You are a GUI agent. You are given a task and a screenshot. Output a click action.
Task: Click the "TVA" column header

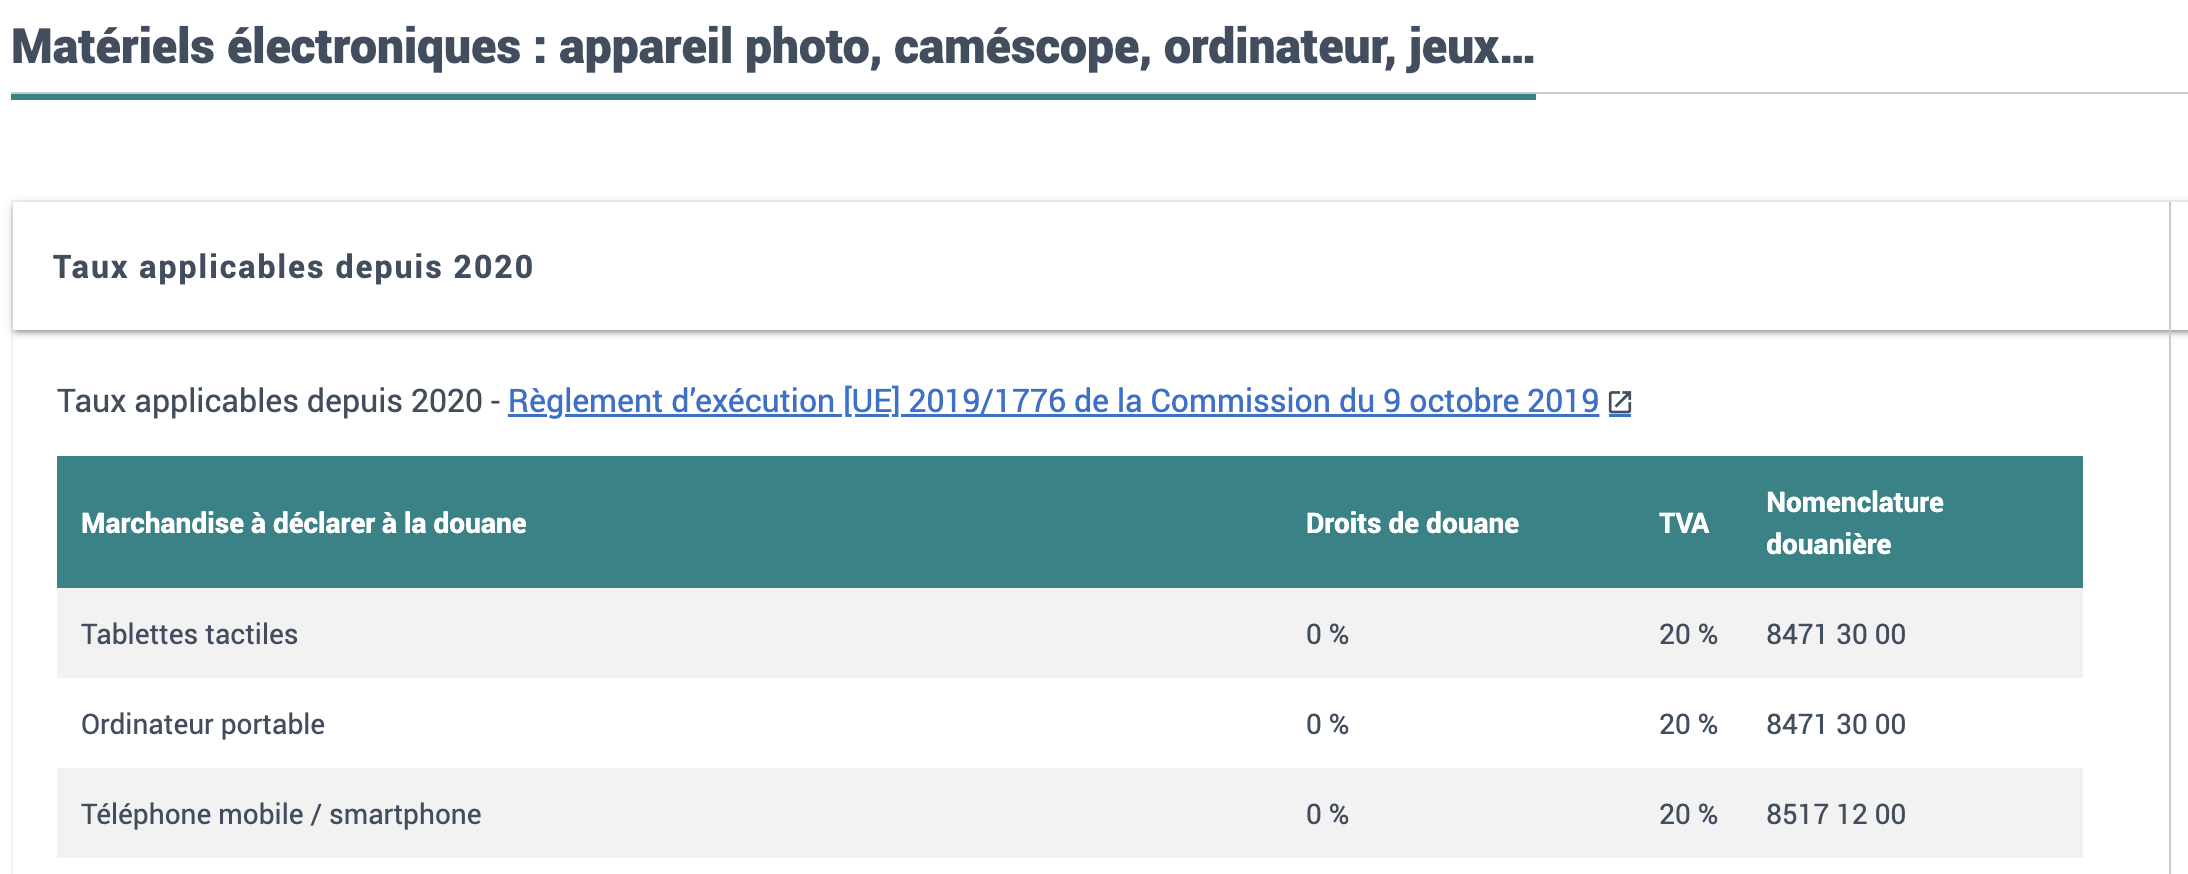1683,523
